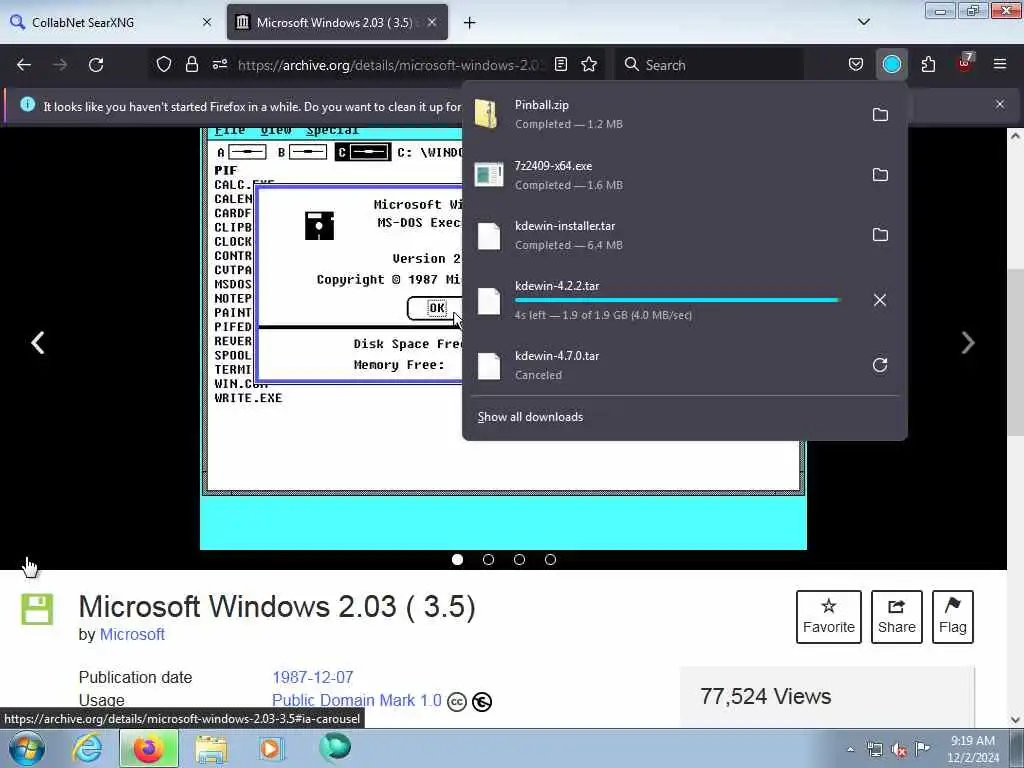Close the Microsoft Windows 2.03 tab
Image resolution: width=1024 pixels, height=768 pixels.
[432, 22]
